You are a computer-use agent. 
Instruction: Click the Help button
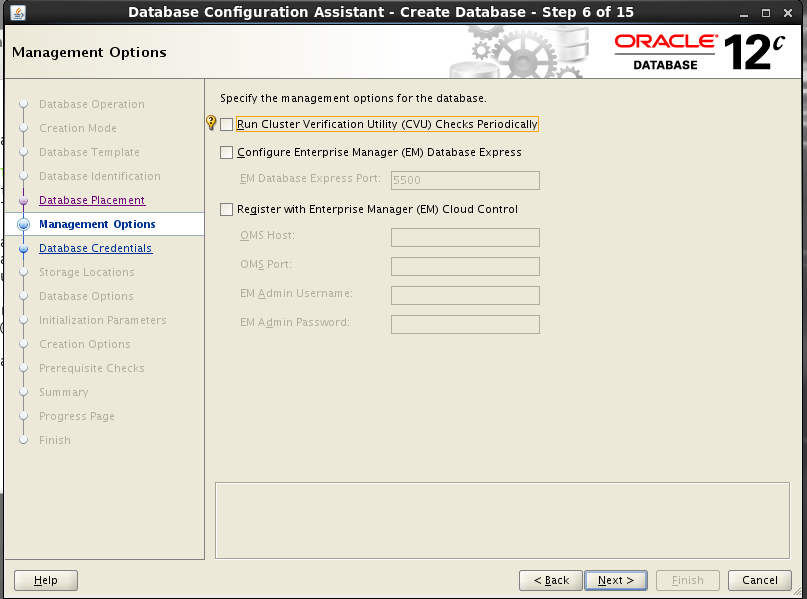point(46,580)
